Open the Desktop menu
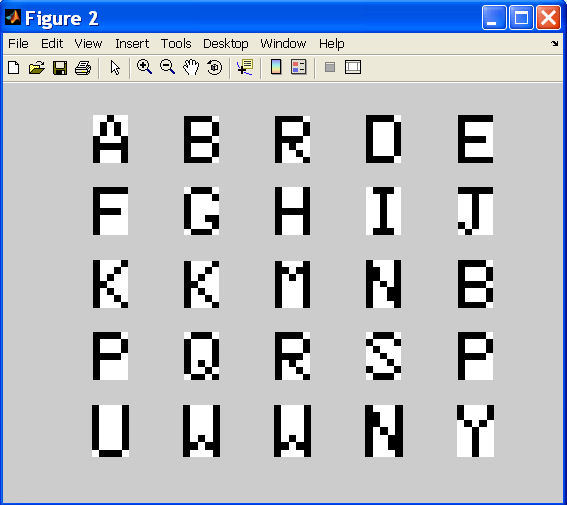 click(x=226, y=44)
